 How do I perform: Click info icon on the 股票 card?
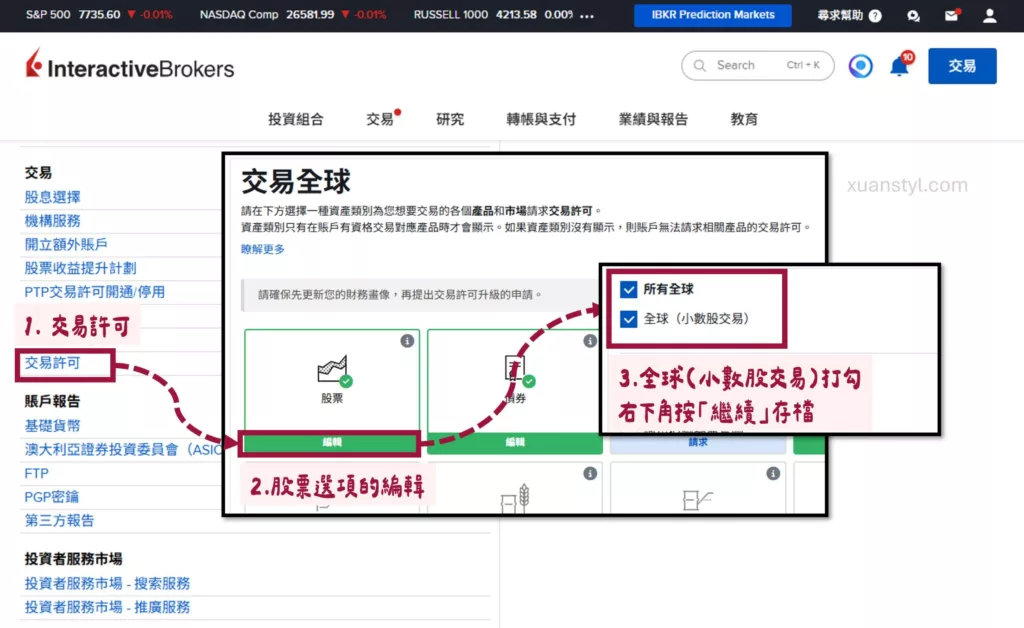tap(407, 341)
